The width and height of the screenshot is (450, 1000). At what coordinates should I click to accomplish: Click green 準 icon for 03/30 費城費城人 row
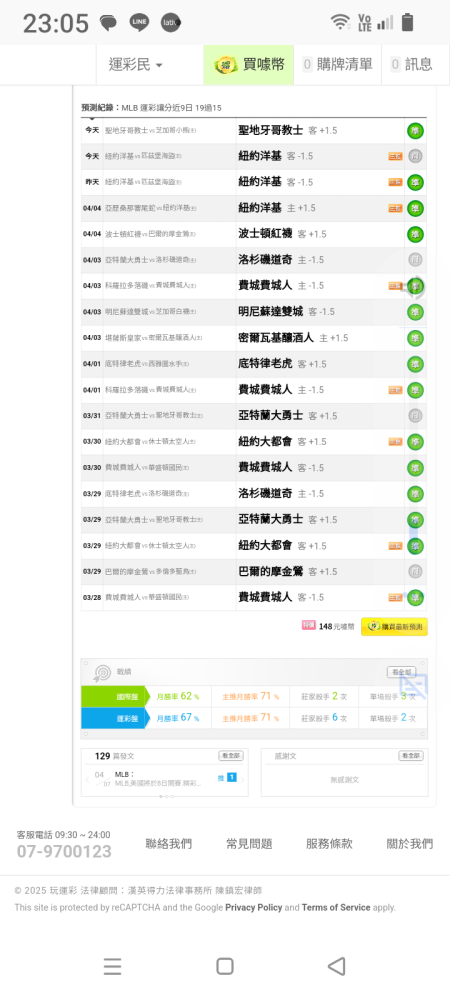[416, 468]
